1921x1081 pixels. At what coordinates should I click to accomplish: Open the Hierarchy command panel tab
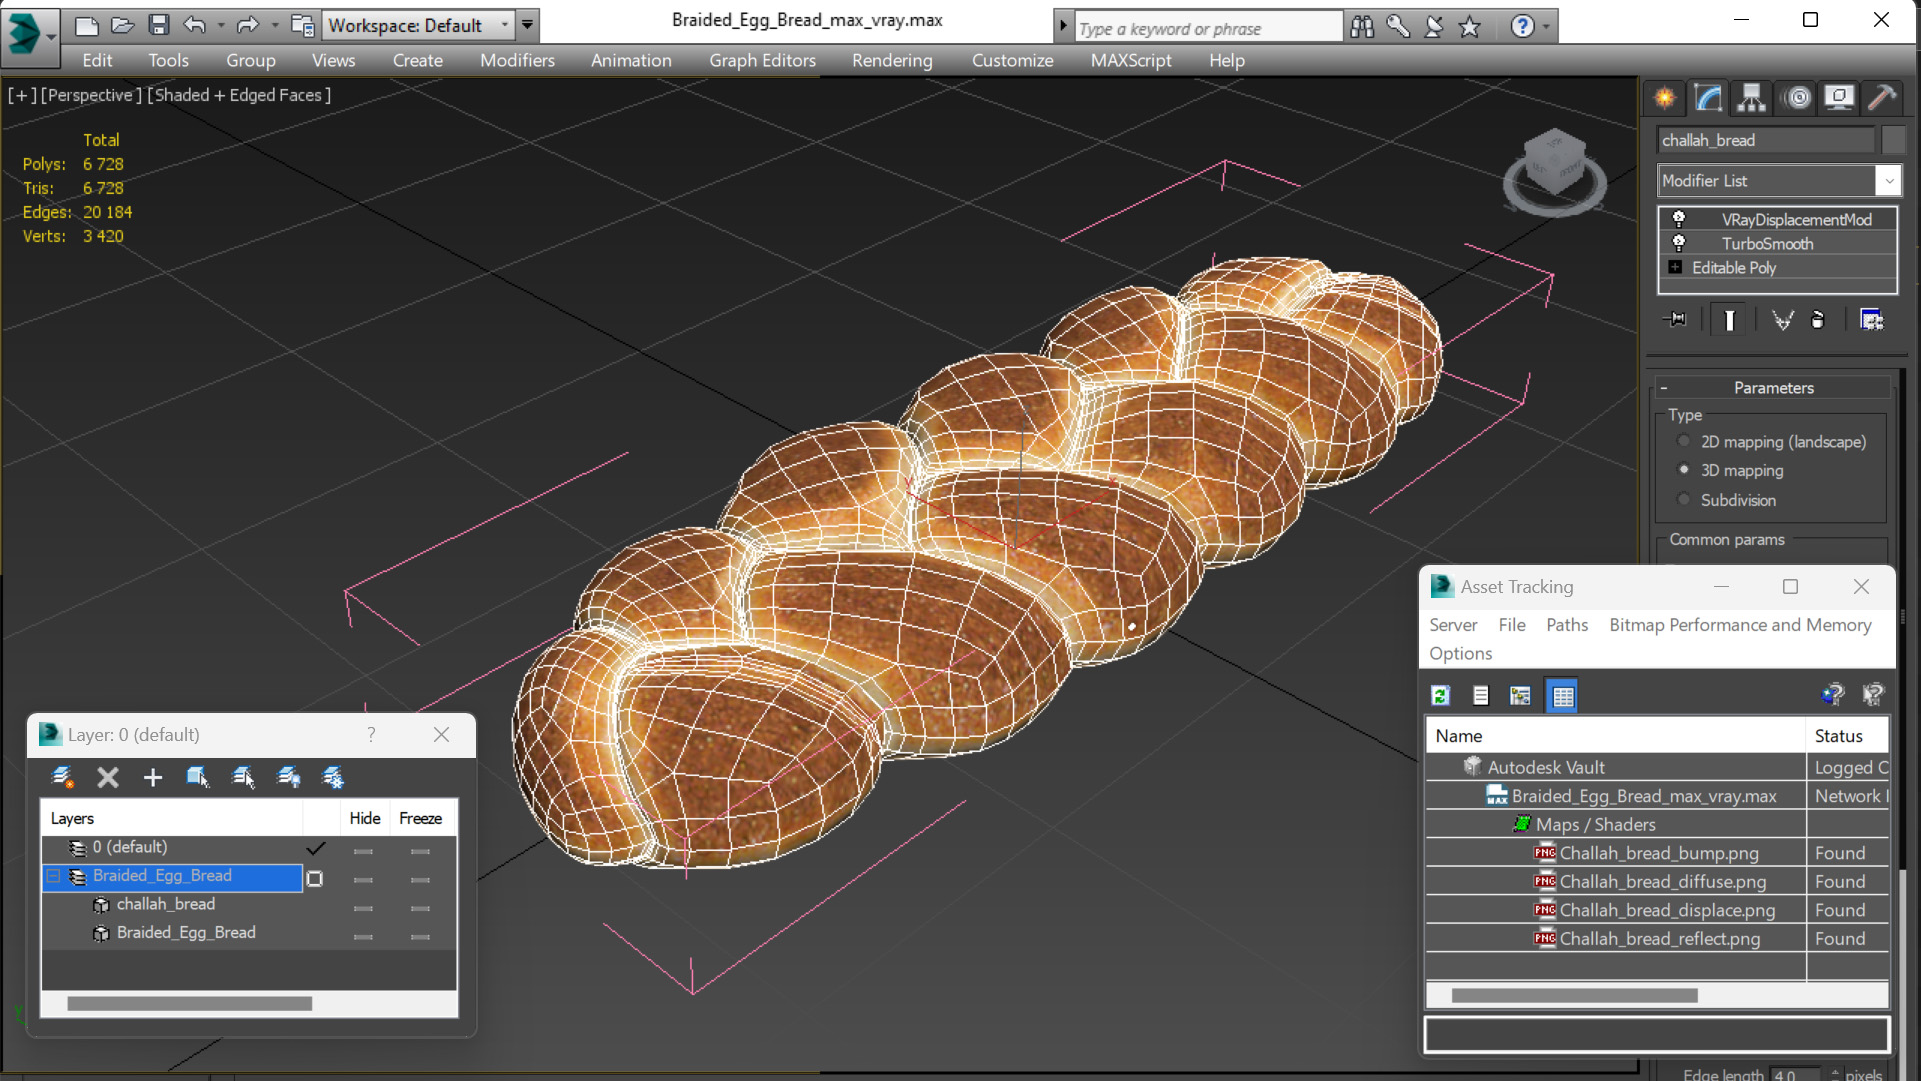[x=1751, y=97]
